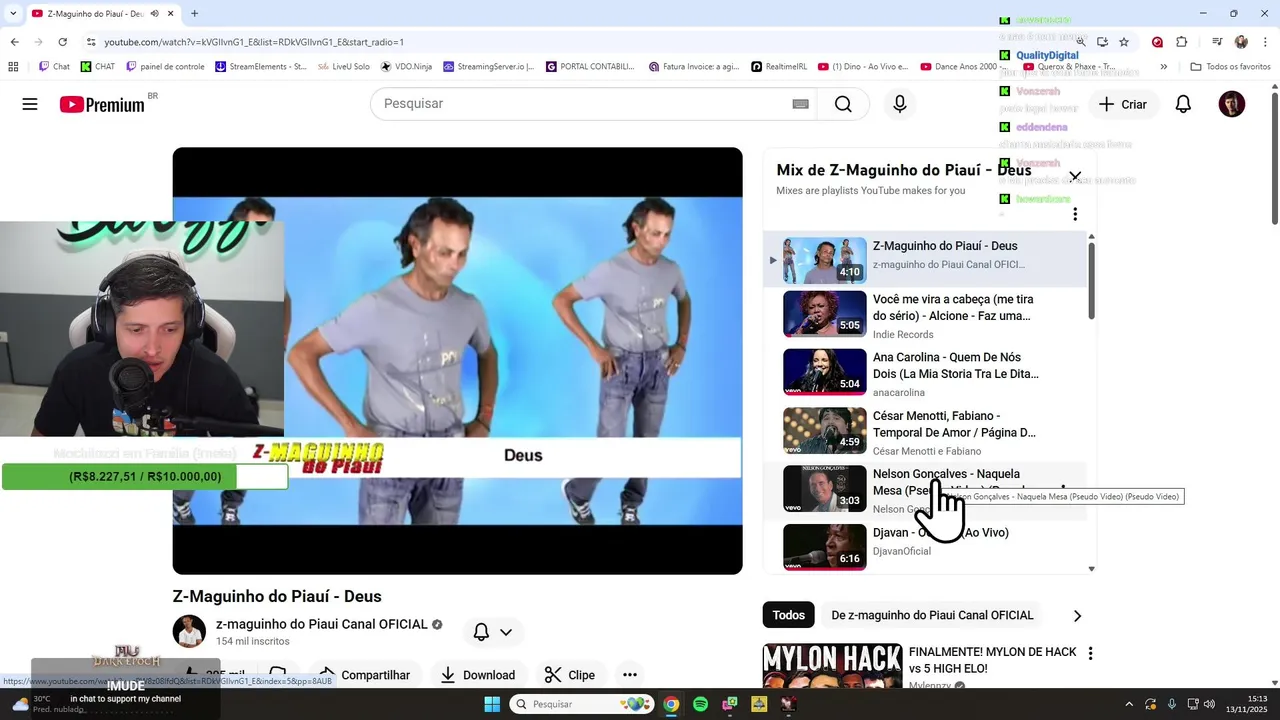Select De z-maguinho do Piauí chip
The width and height of the screenshot is (1280, 720).
(x=932, y=615)
